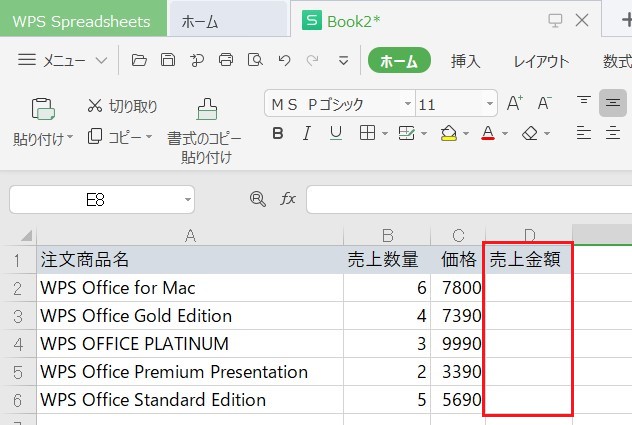Click the zoom magnifier icon by formula bar
This screenshot has height=425, width=632.
coord(258,199)
